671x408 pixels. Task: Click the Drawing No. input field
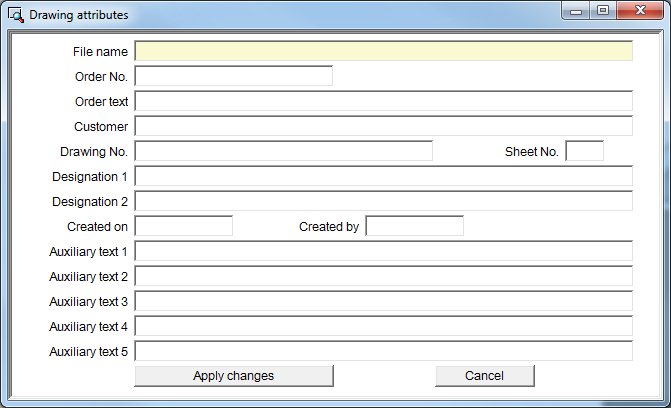(x=283, y=151)
